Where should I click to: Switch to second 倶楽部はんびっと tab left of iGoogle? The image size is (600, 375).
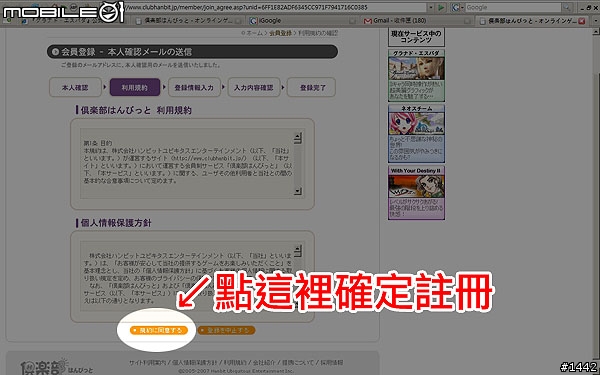point(188,21)
